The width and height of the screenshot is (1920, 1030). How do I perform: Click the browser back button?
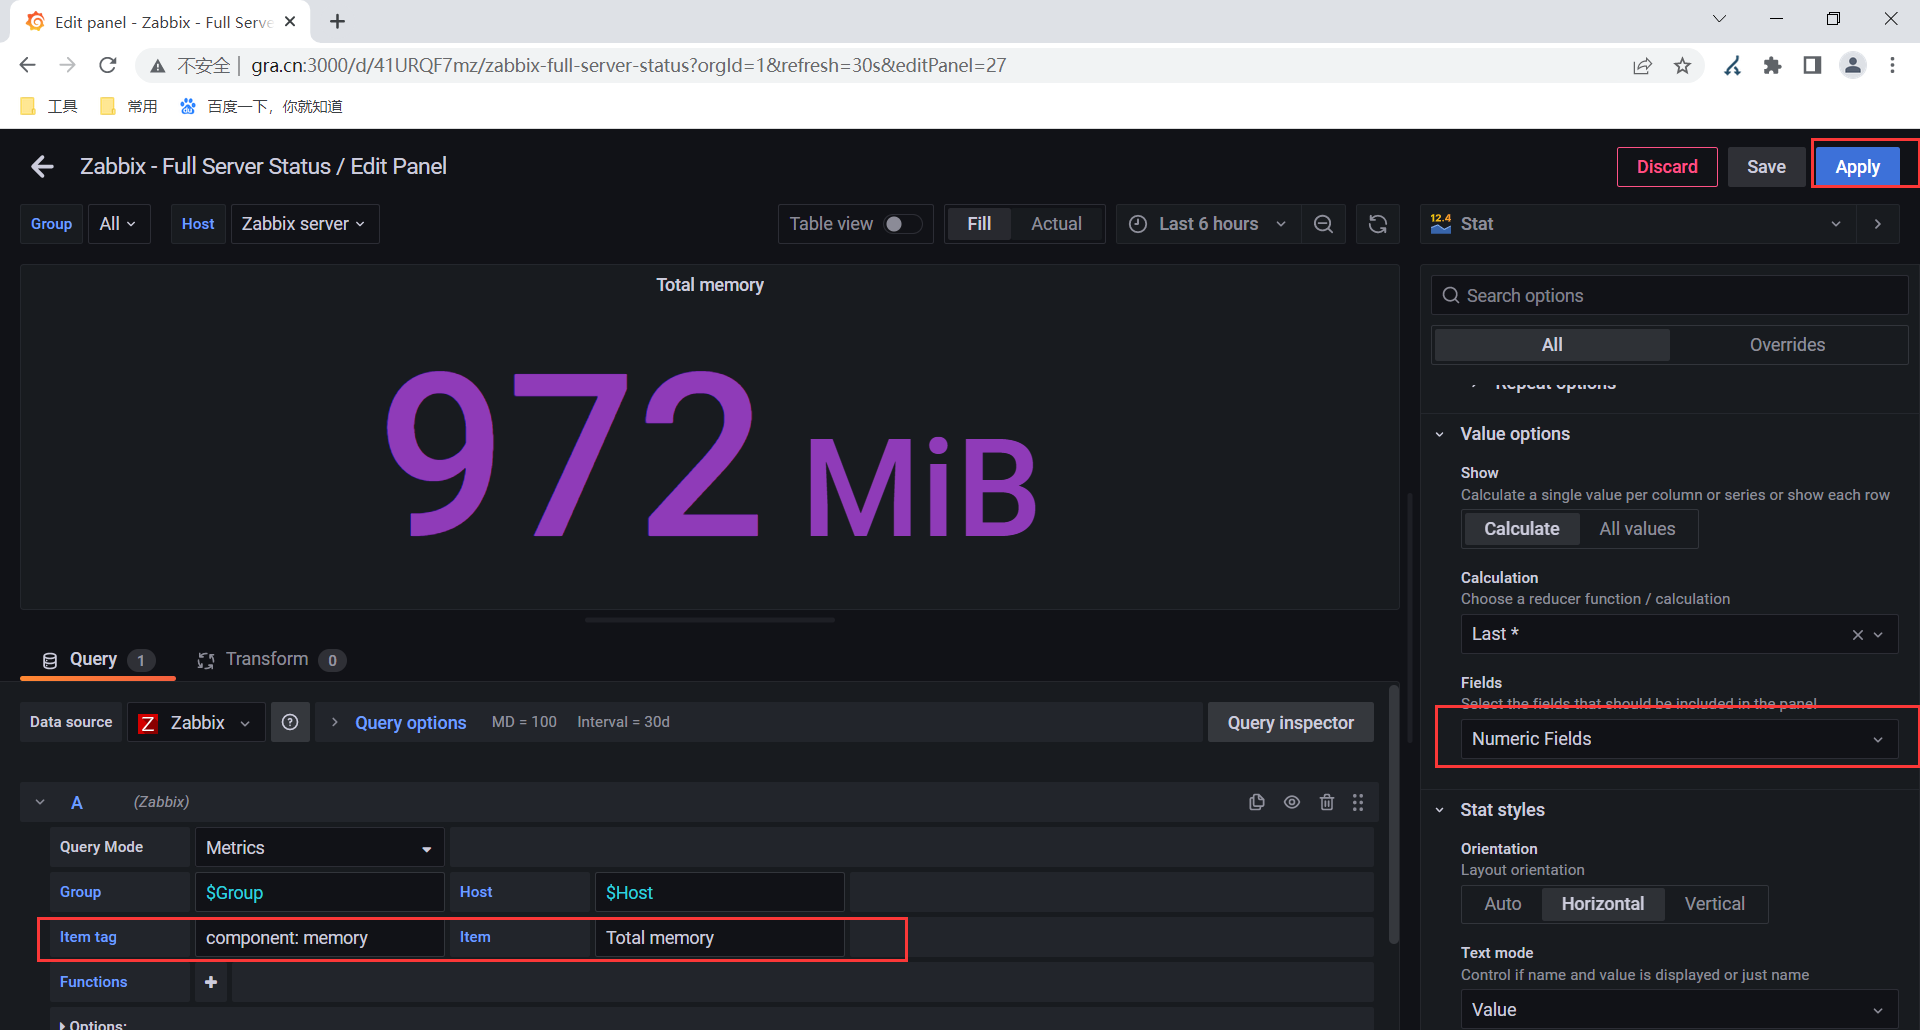(28, 65)
